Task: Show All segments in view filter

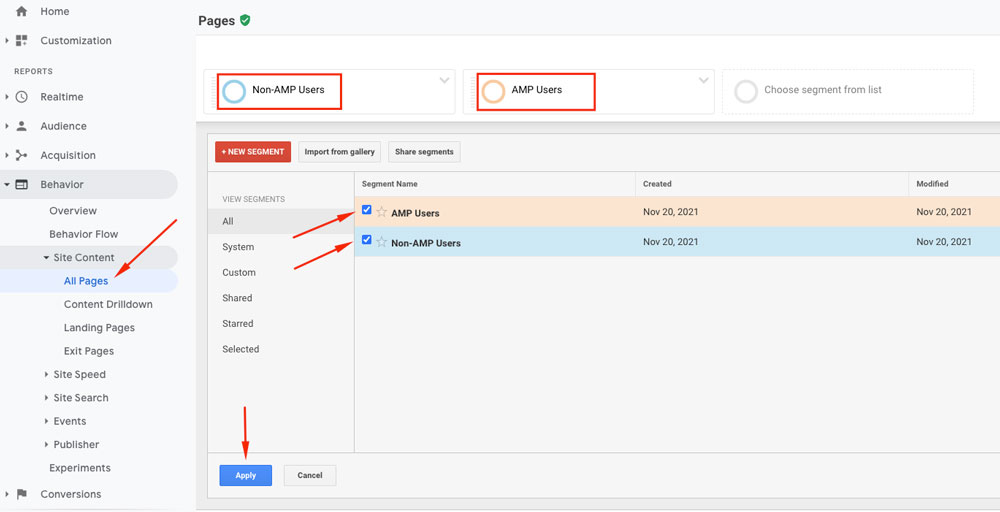Action: pos(281,221)
